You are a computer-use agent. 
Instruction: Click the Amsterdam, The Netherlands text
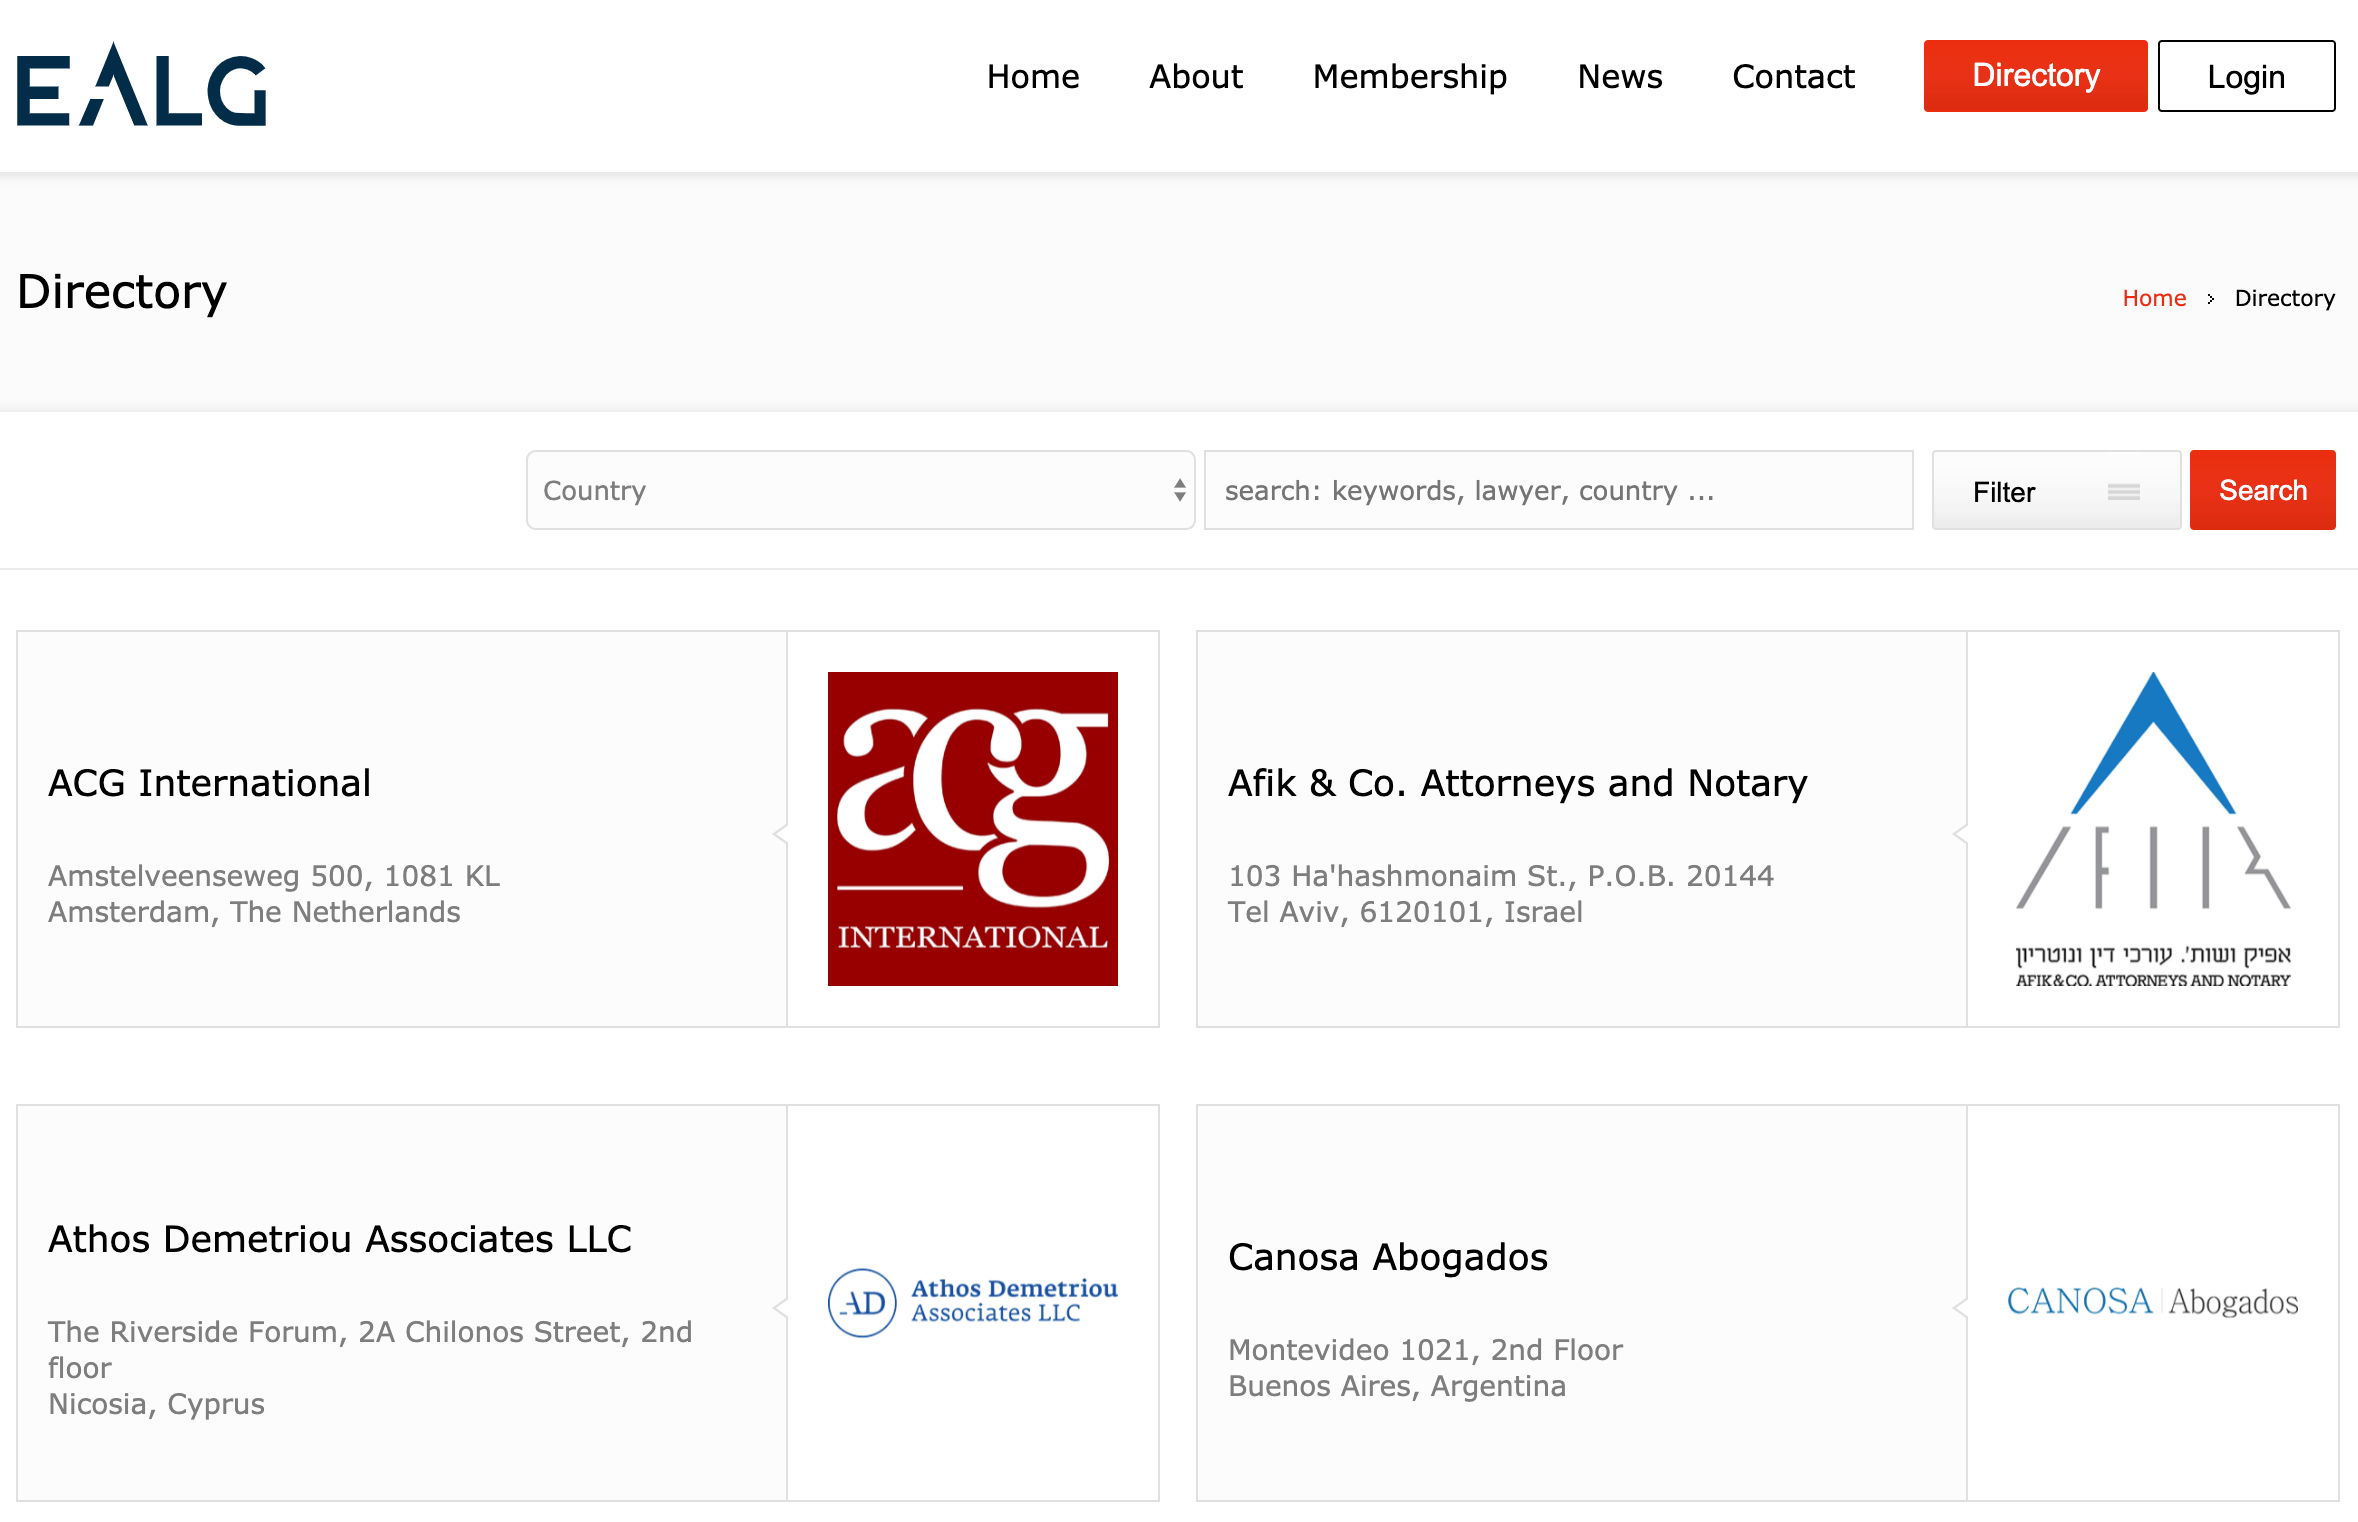point(254,912)
